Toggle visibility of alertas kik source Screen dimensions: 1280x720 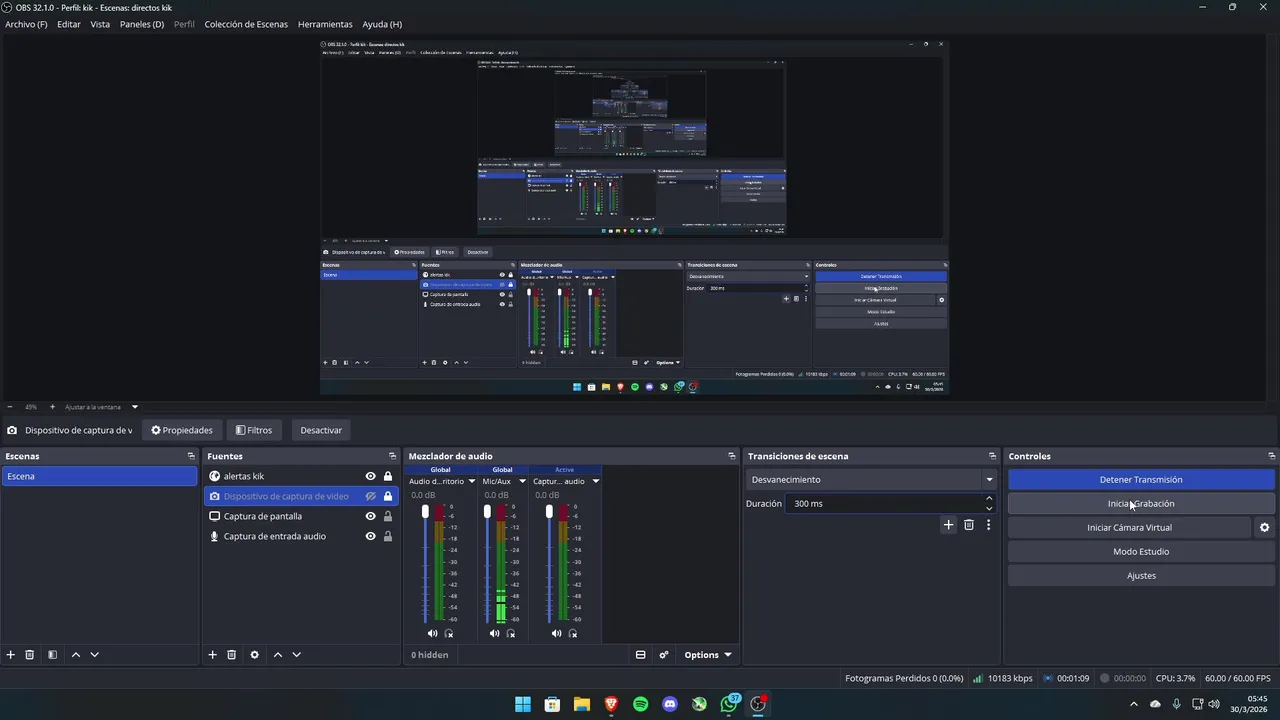click(x=370, y=476)
